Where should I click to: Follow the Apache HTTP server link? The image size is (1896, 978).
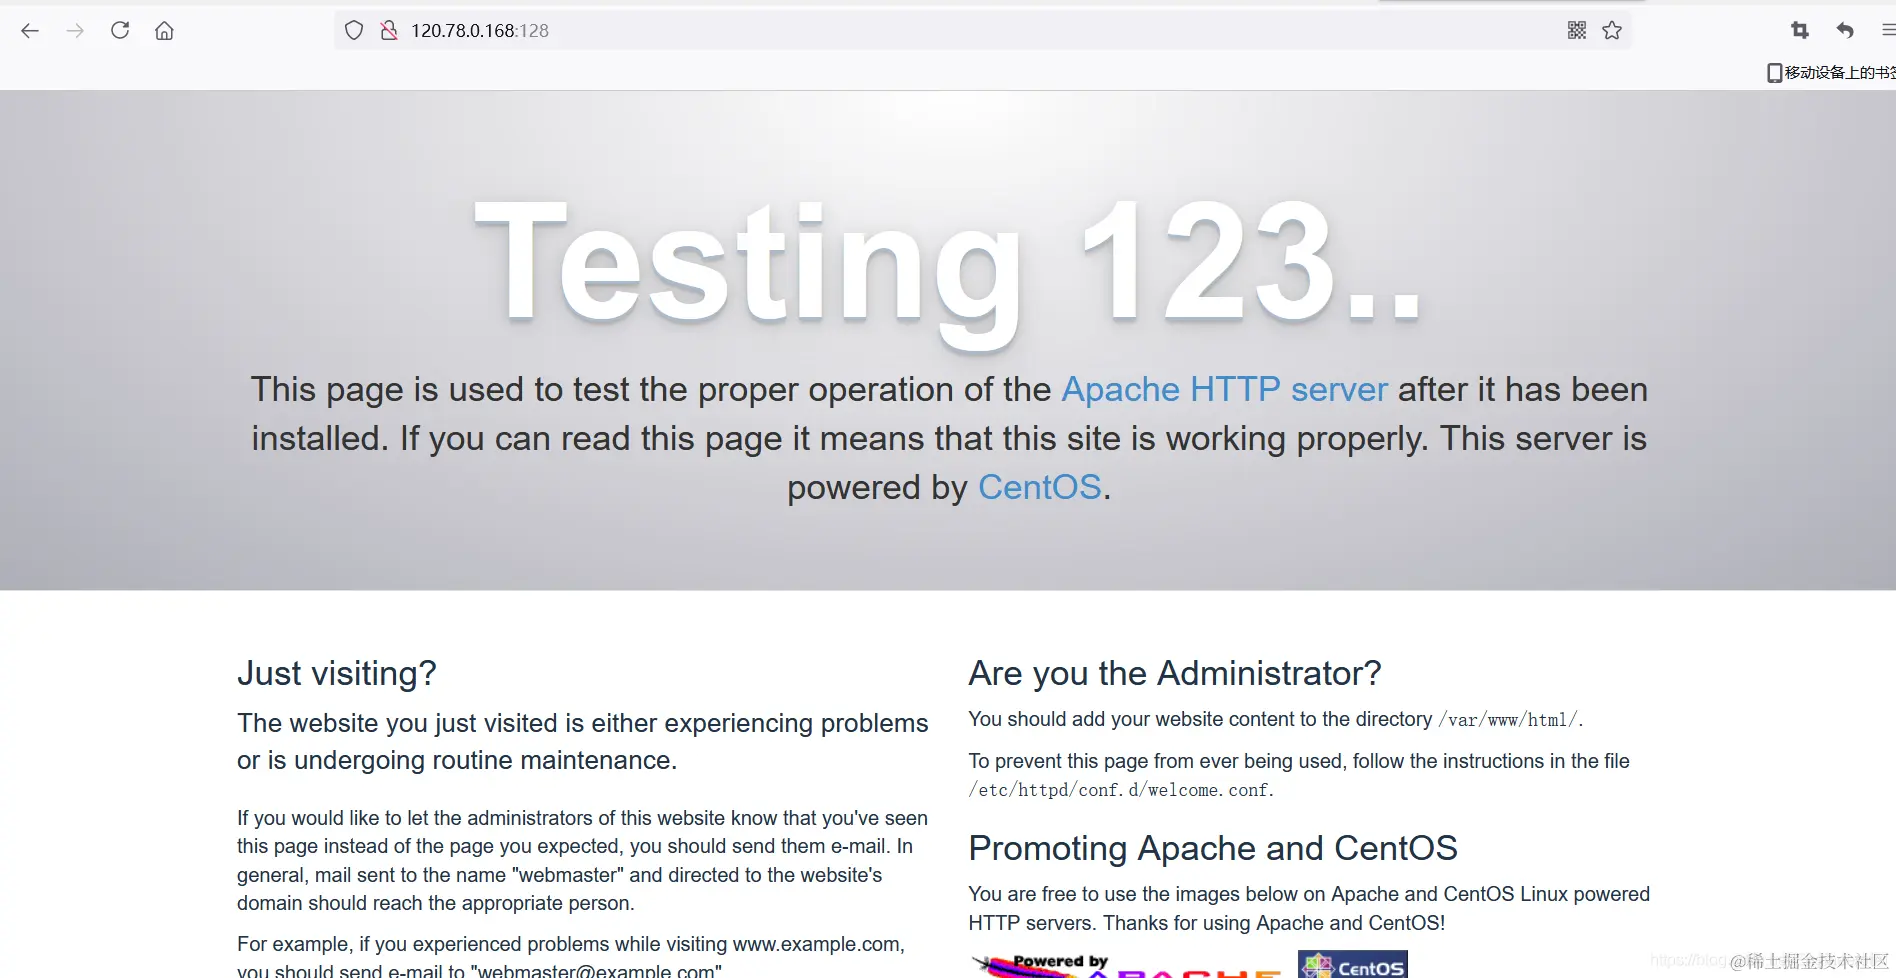point(1225,389)
